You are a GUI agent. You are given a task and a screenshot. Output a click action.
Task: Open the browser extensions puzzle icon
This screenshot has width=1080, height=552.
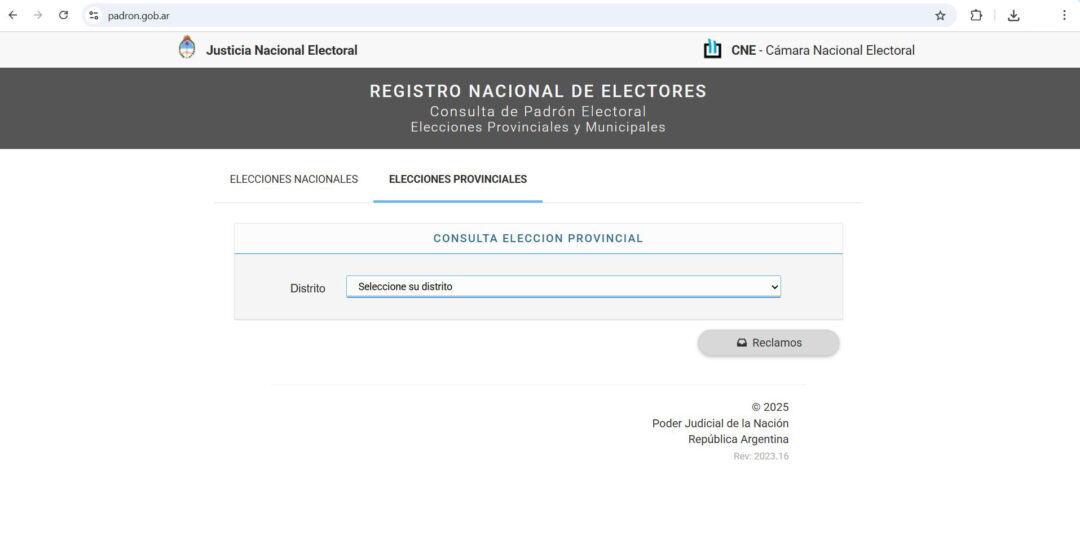(976, 15)
